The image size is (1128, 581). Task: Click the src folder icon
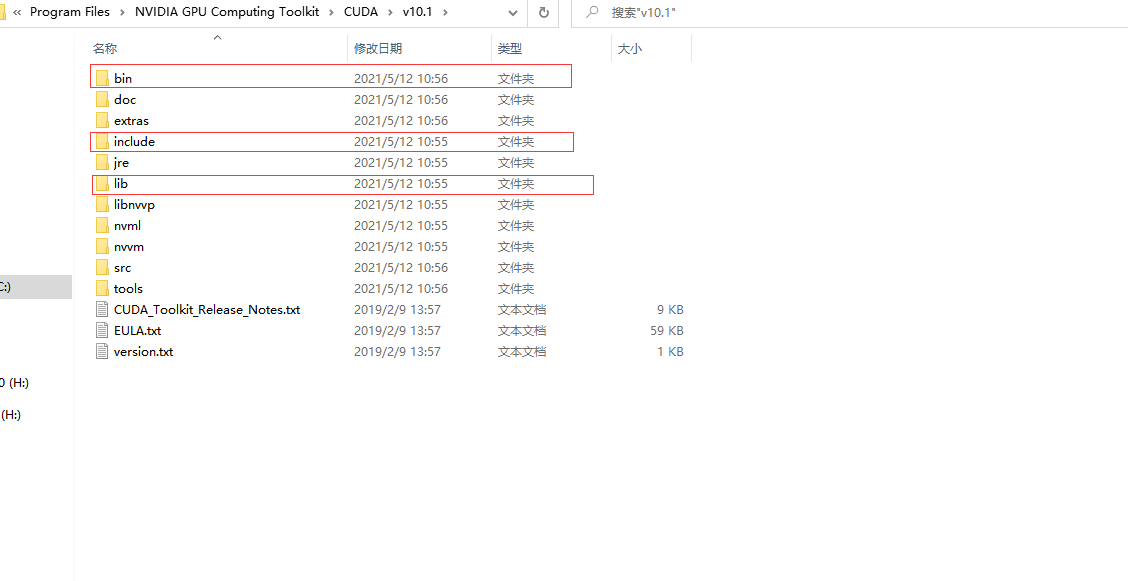pyautogui.click(x=102, y=267)
